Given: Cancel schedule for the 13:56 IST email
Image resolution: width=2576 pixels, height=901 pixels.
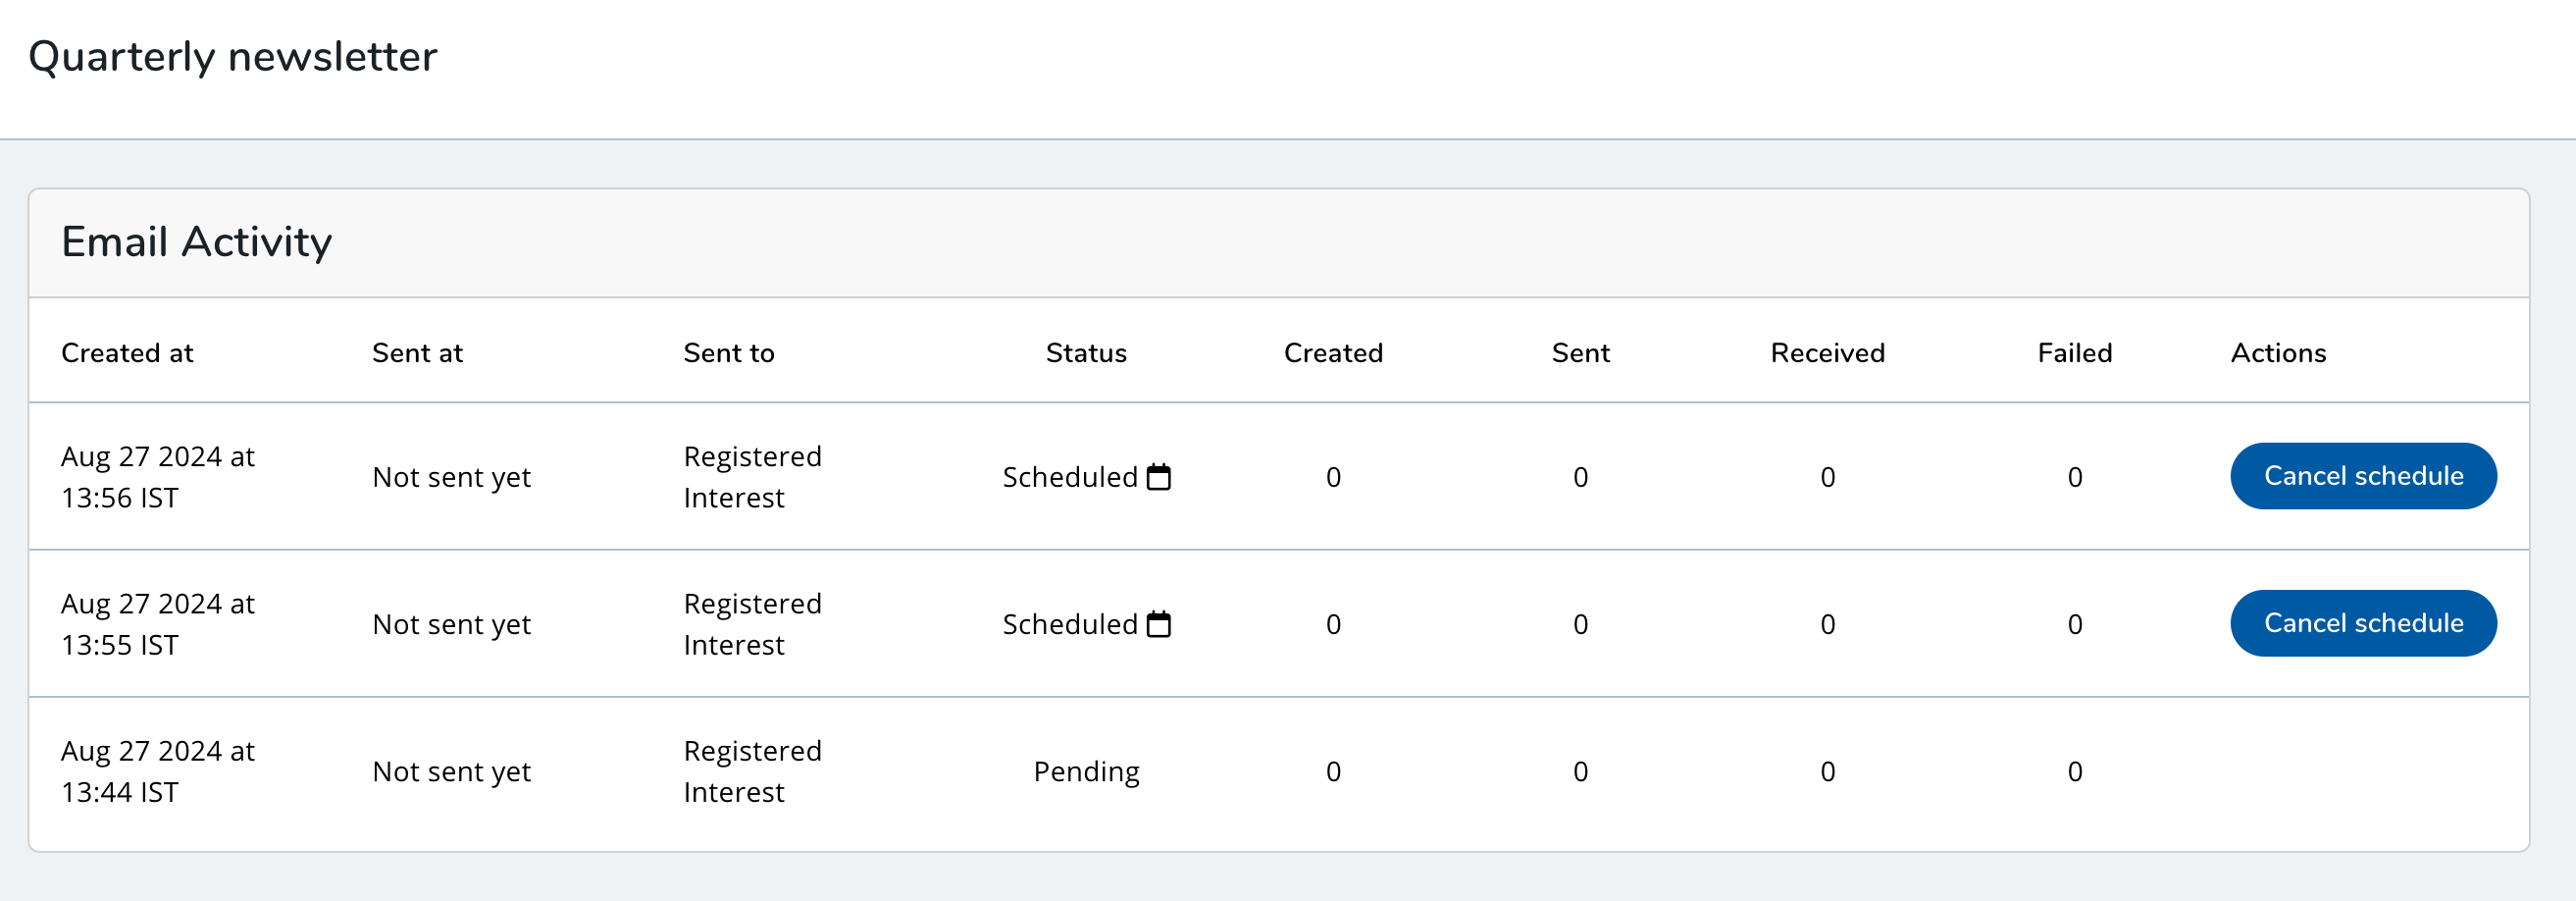Looking at the screenshot, I should pyautogui.click(x=2362, y=476).
